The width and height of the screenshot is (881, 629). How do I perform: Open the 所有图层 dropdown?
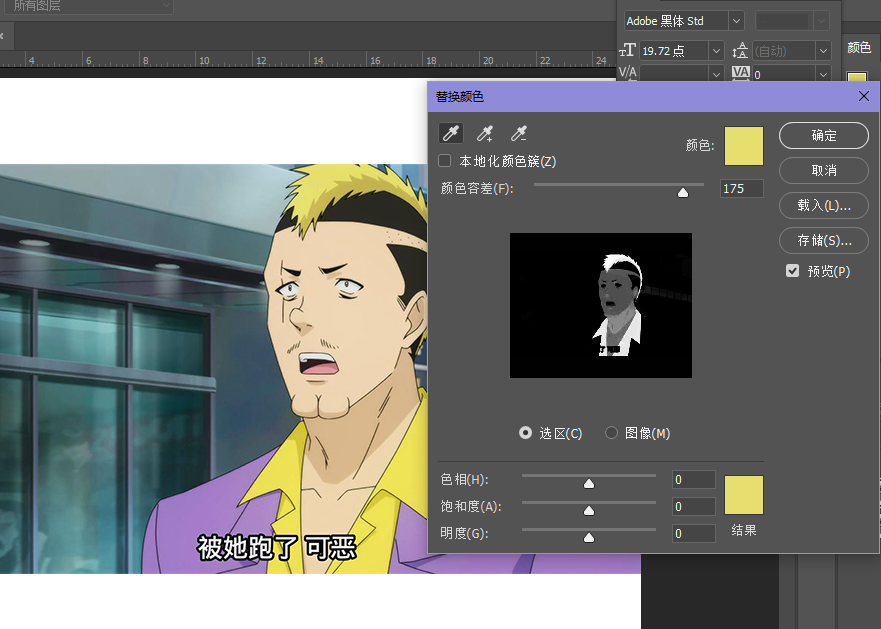[x=87, y=6]
